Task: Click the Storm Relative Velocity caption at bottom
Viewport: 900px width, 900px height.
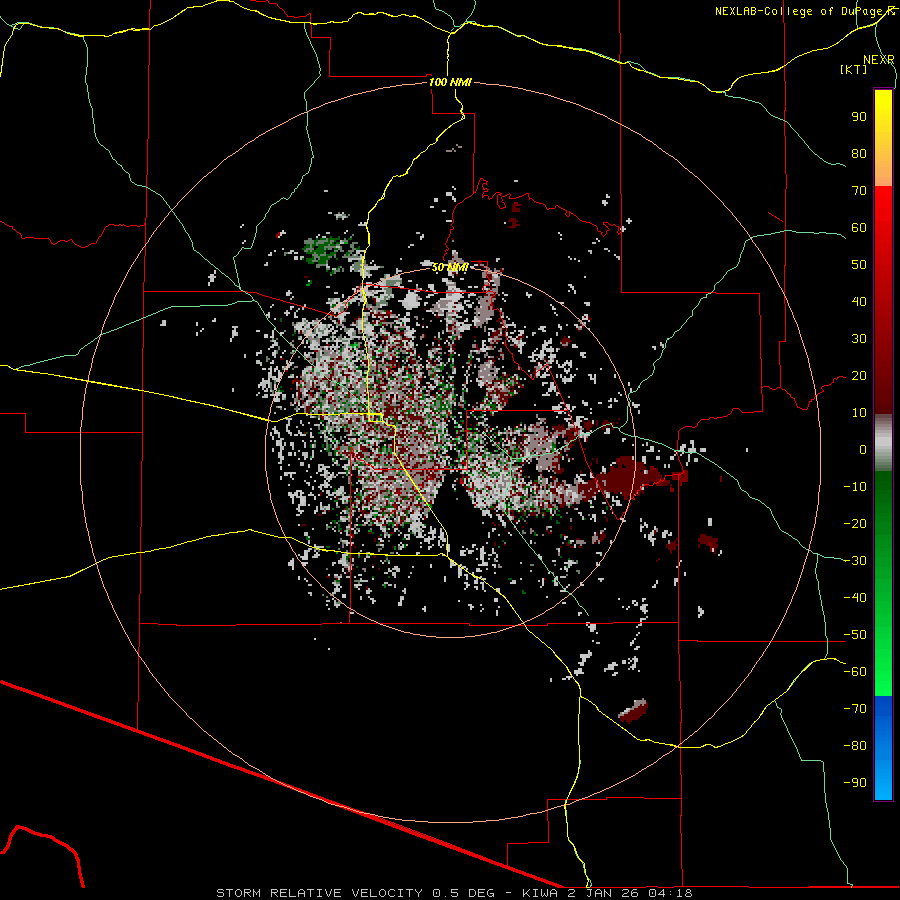Action: coord(453,893)
